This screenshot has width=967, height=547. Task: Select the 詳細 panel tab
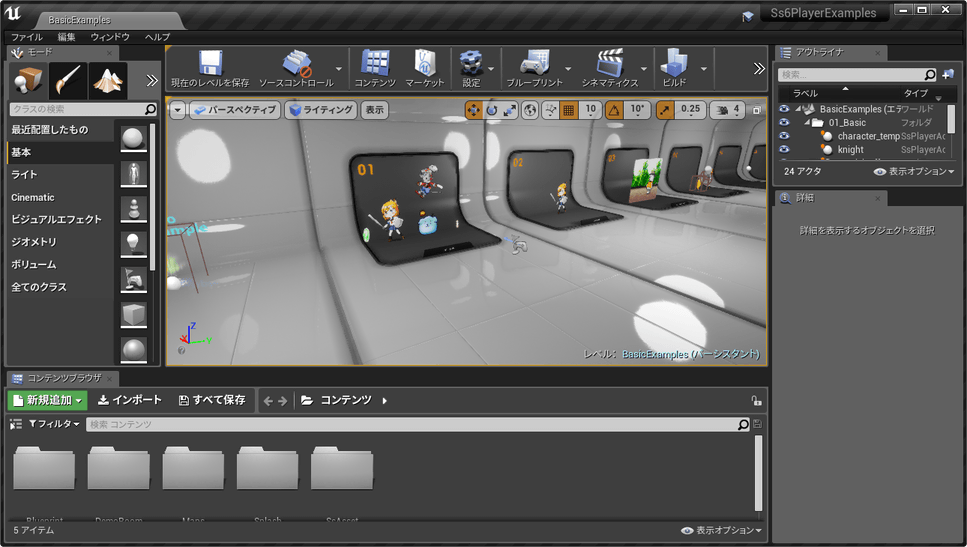(x=830, y=198)
